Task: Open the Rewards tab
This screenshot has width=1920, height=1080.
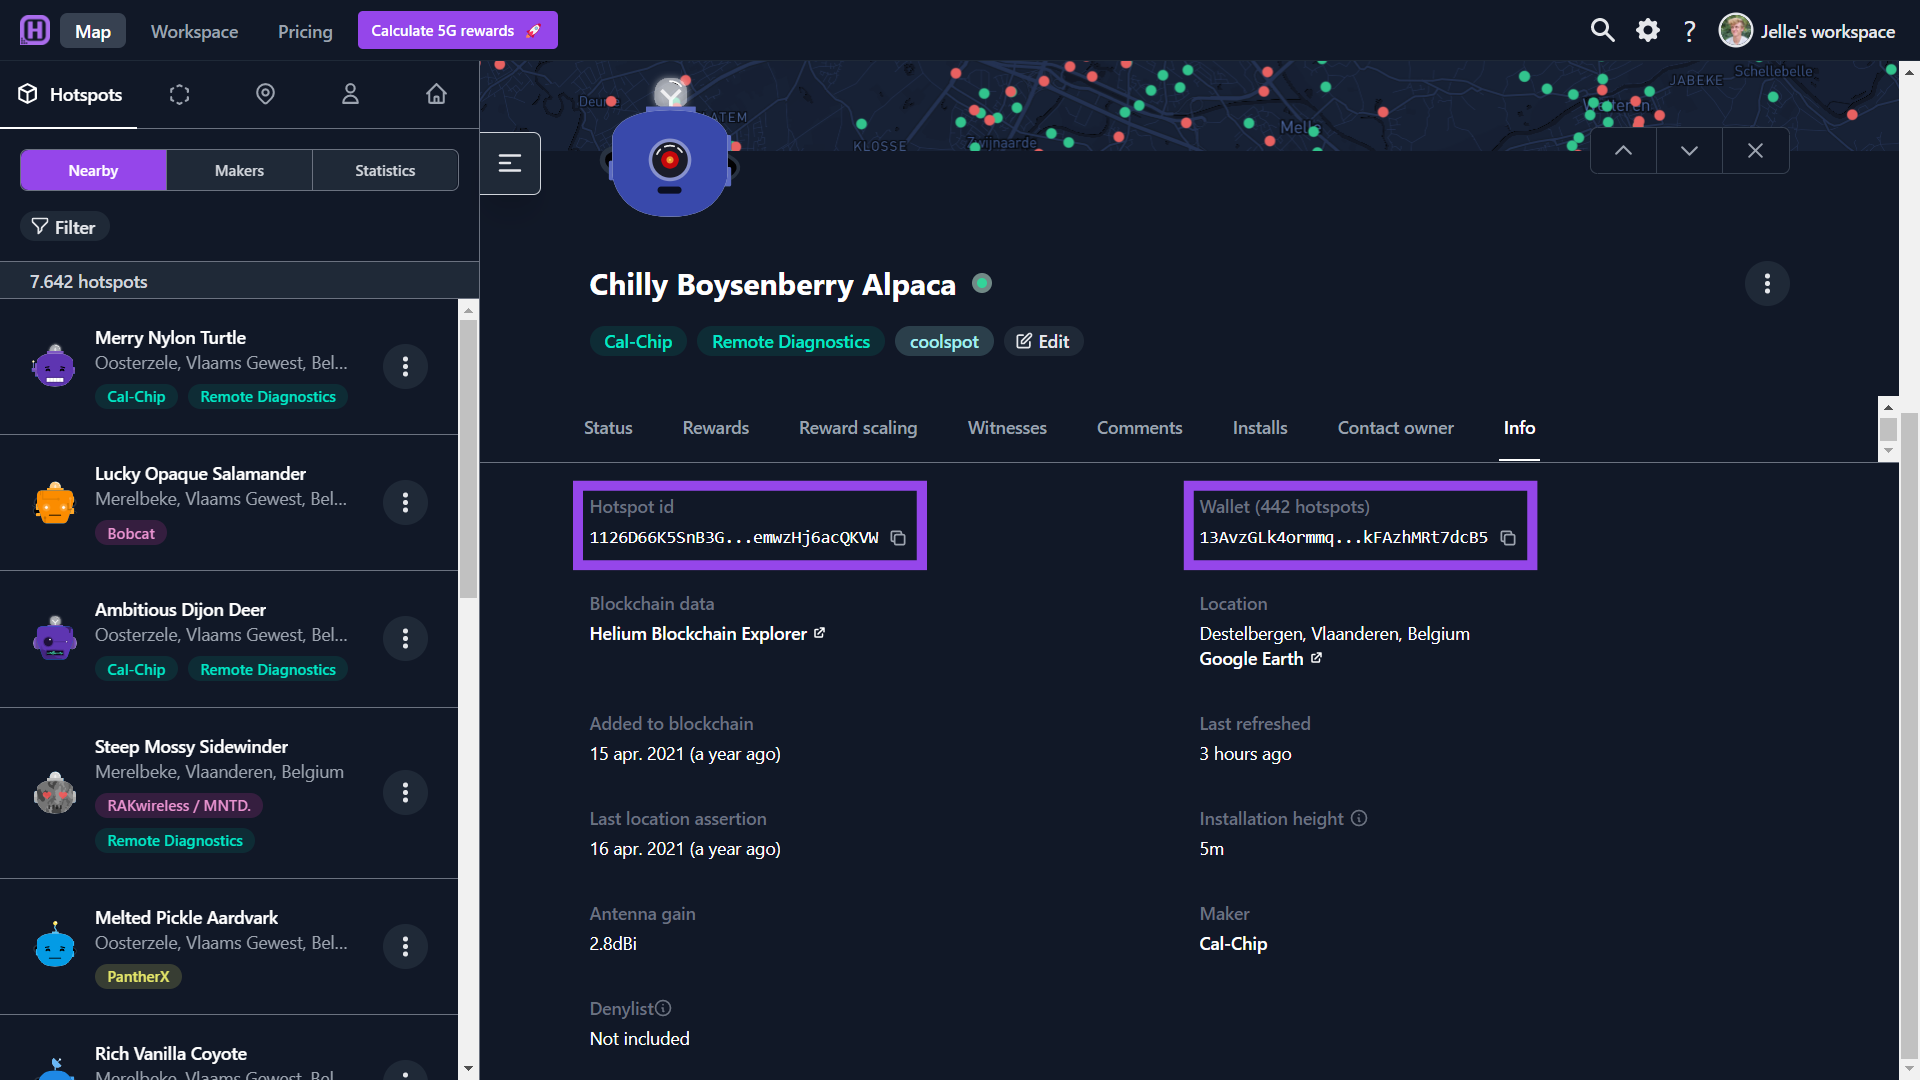Action: point(716,428)
